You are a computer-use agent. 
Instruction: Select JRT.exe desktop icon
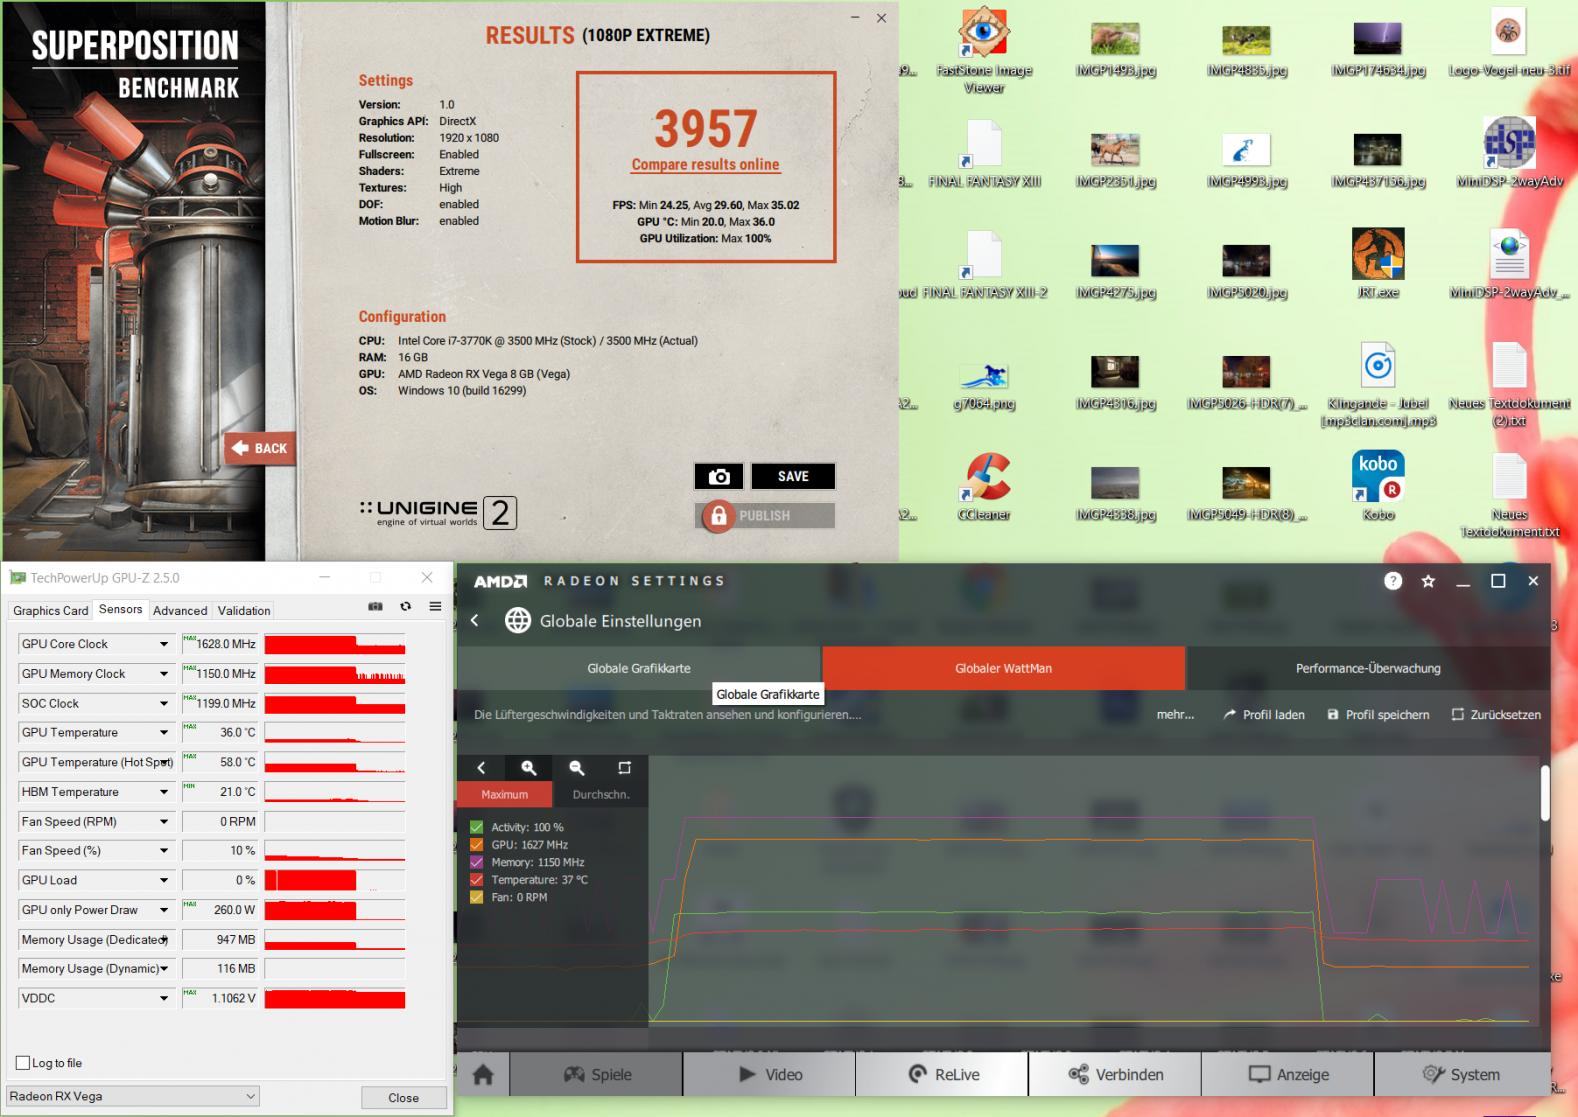tap(1378, 264)
